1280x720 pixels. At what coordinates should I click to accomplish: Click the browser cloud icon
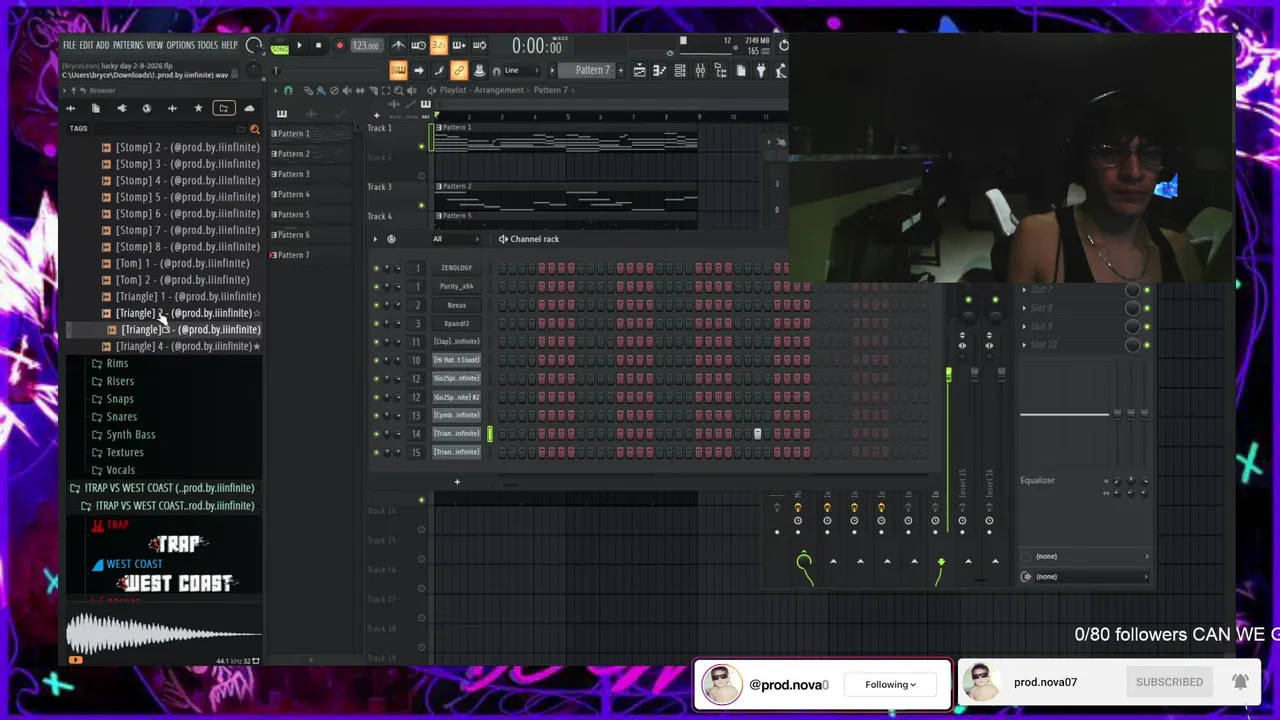pyautogui.click(x=249, y=108)
